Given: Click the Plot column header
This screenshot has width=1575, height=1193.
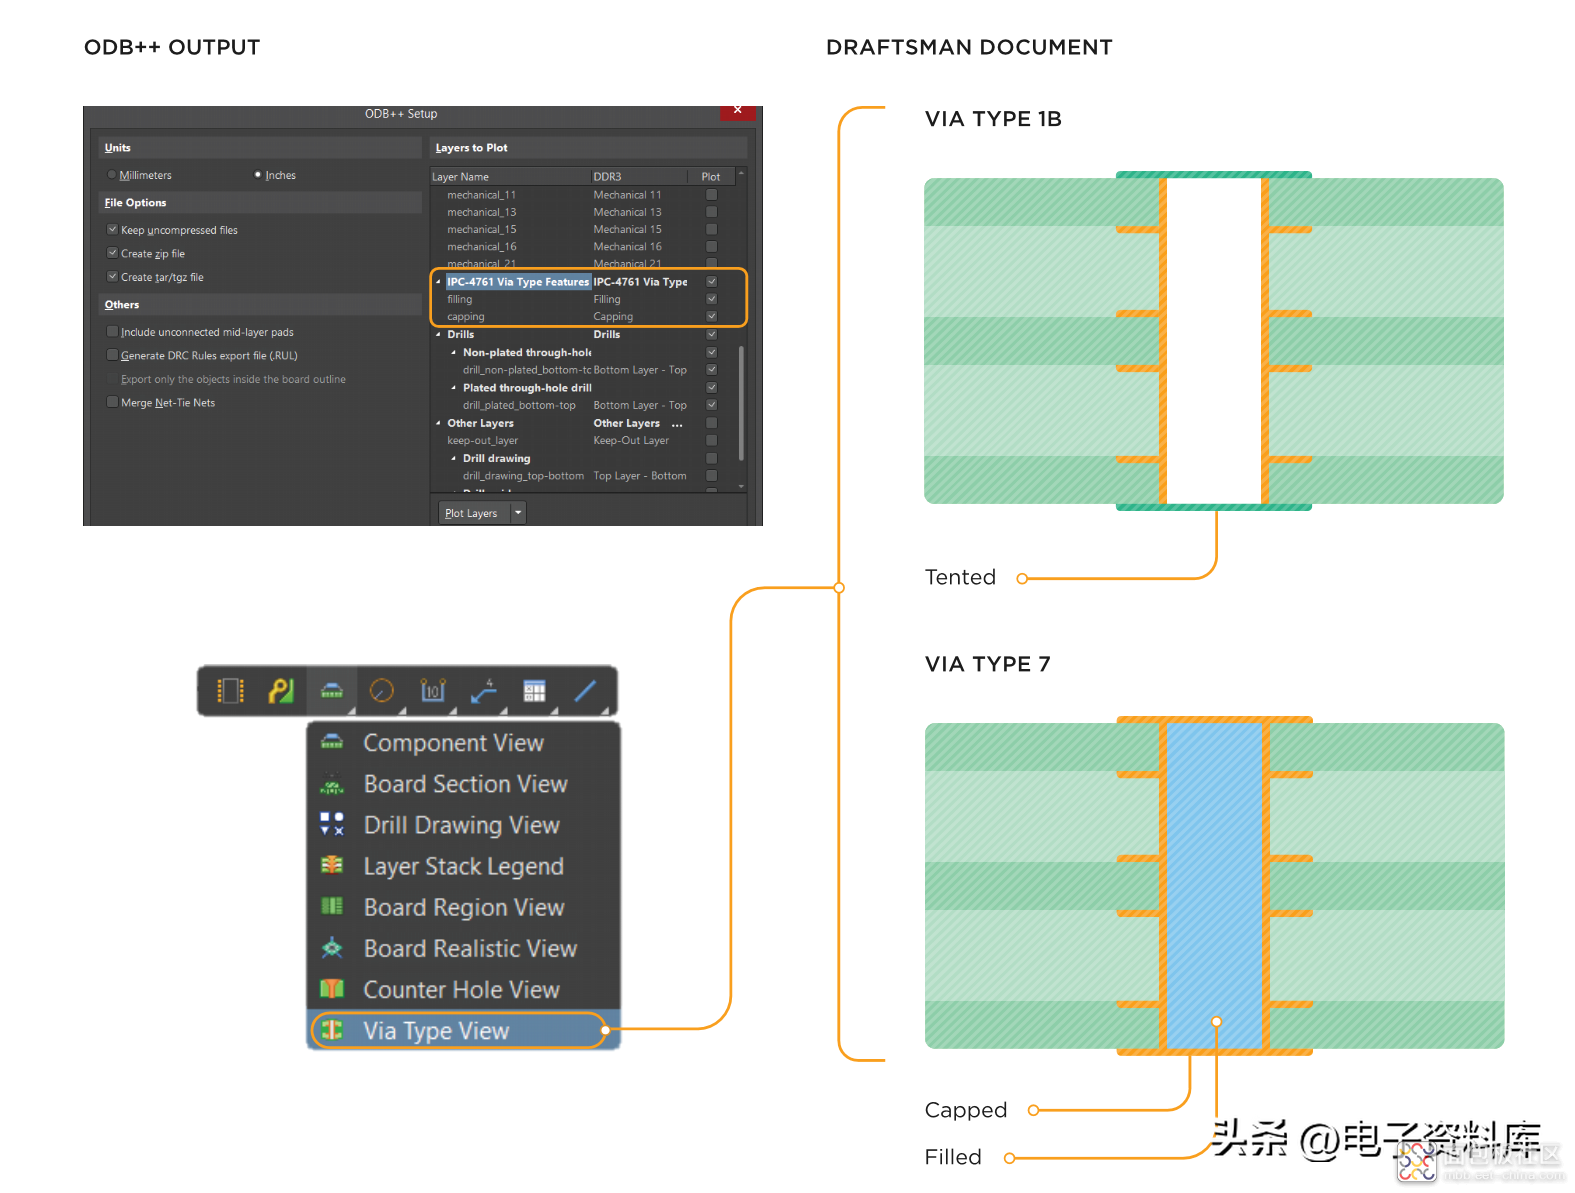Looking at the screenshot, I should 711,177.
